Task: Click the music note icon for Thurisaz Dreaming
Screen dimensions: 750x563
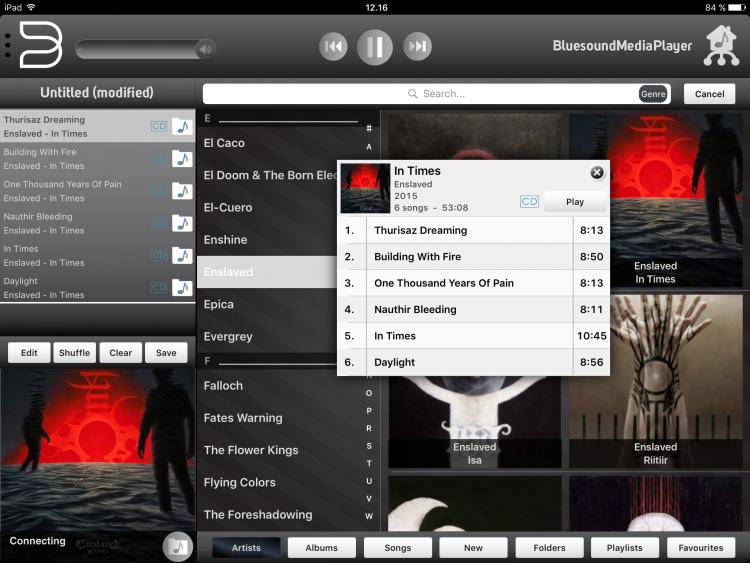Action: tap(182, 126)
